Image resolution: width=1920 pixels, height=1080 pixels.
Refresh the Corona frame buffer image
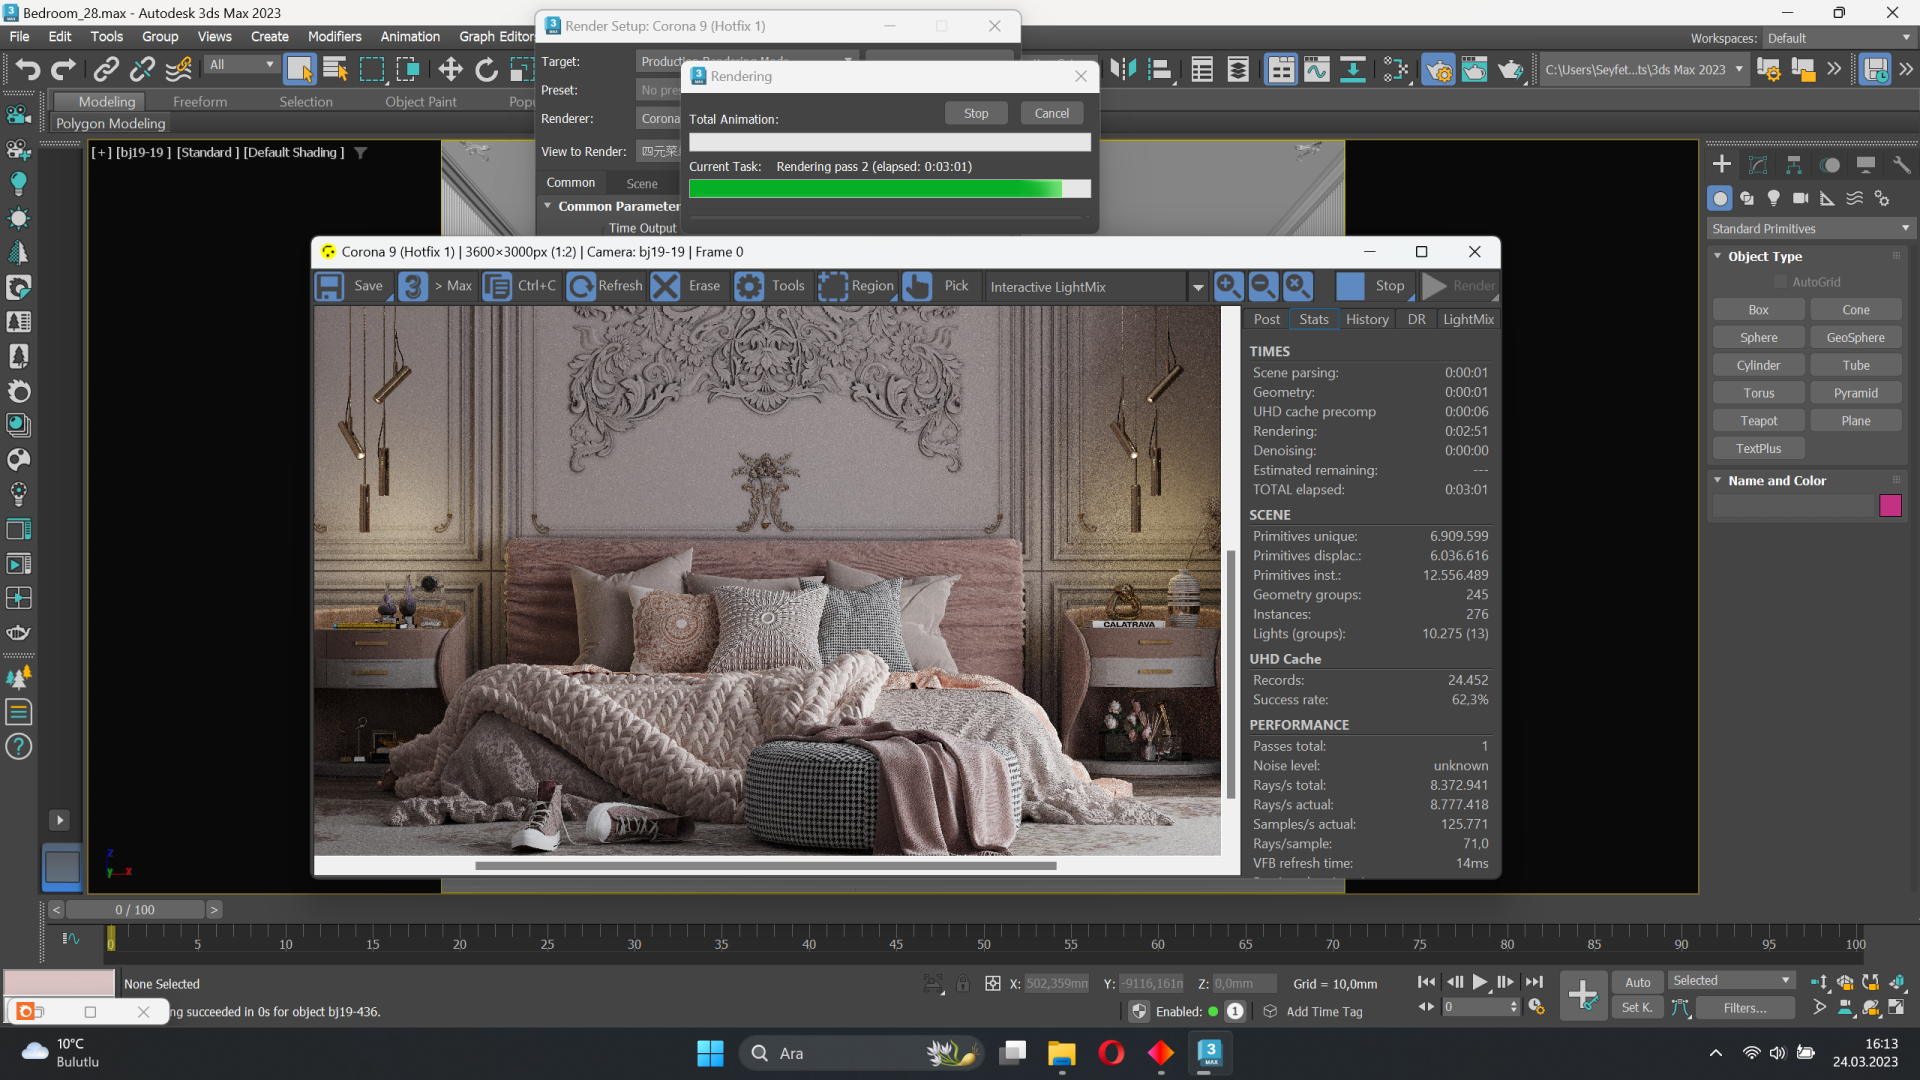(581, 286)
